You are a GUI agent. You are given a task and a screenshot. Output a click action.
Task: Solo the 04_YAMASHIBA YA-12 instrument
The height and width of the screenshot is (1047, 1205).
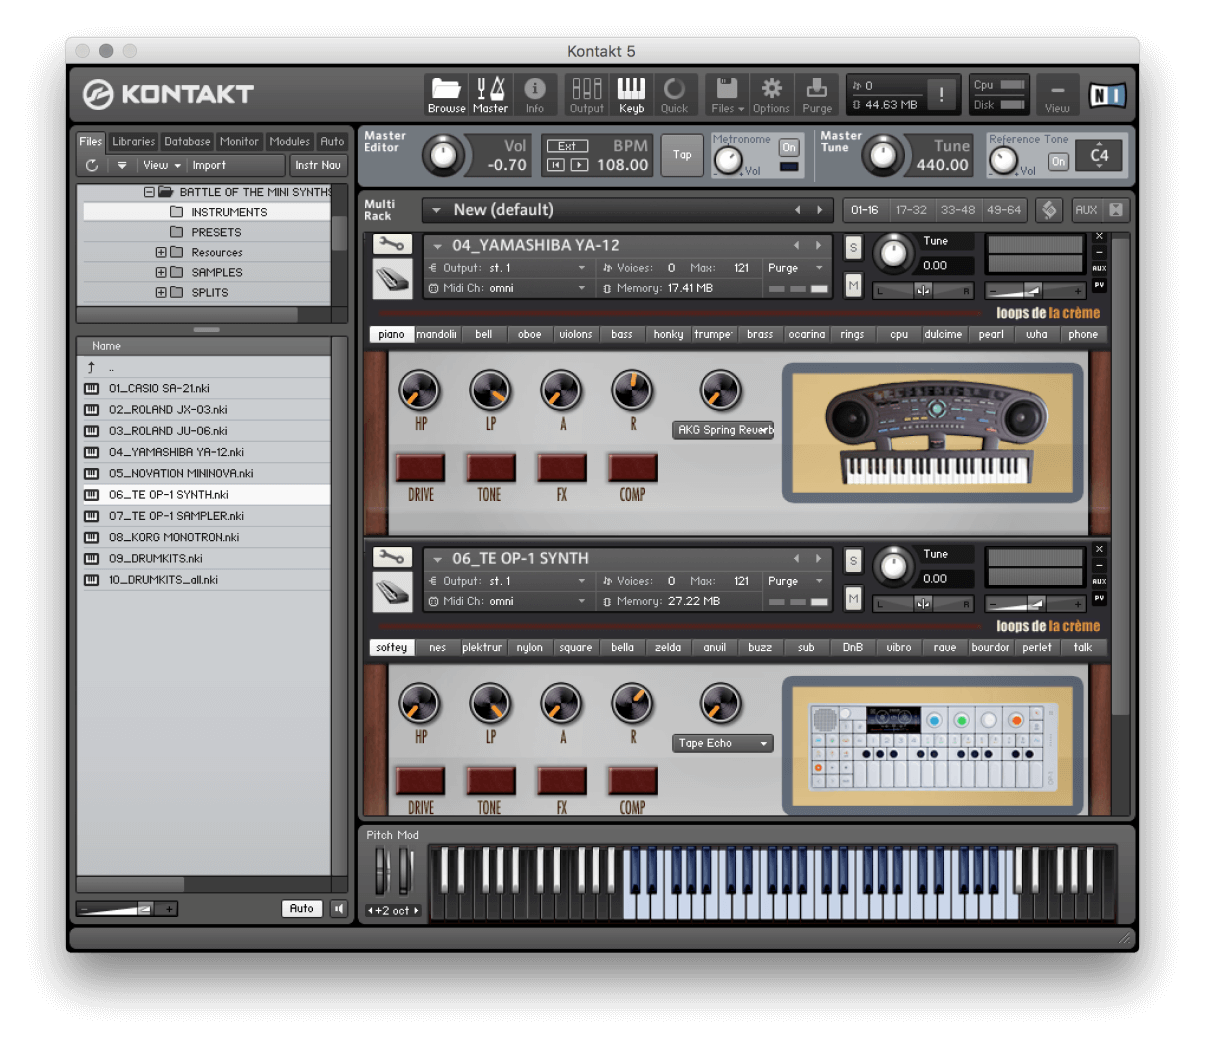pyautogui.click(x=853, y=247)
